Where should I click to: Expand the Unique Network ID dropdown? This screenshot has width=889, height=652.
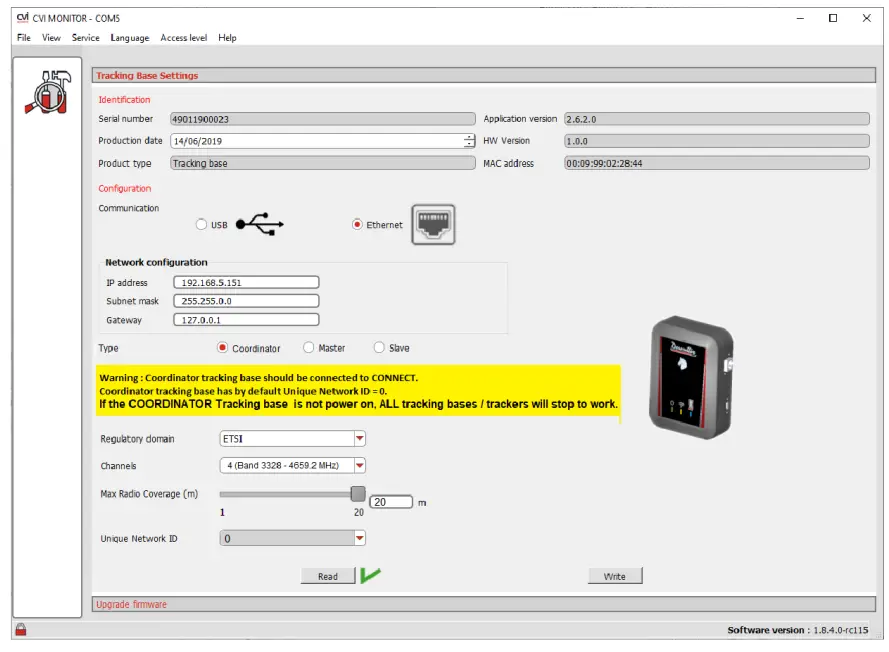click(x=361, y=537)
